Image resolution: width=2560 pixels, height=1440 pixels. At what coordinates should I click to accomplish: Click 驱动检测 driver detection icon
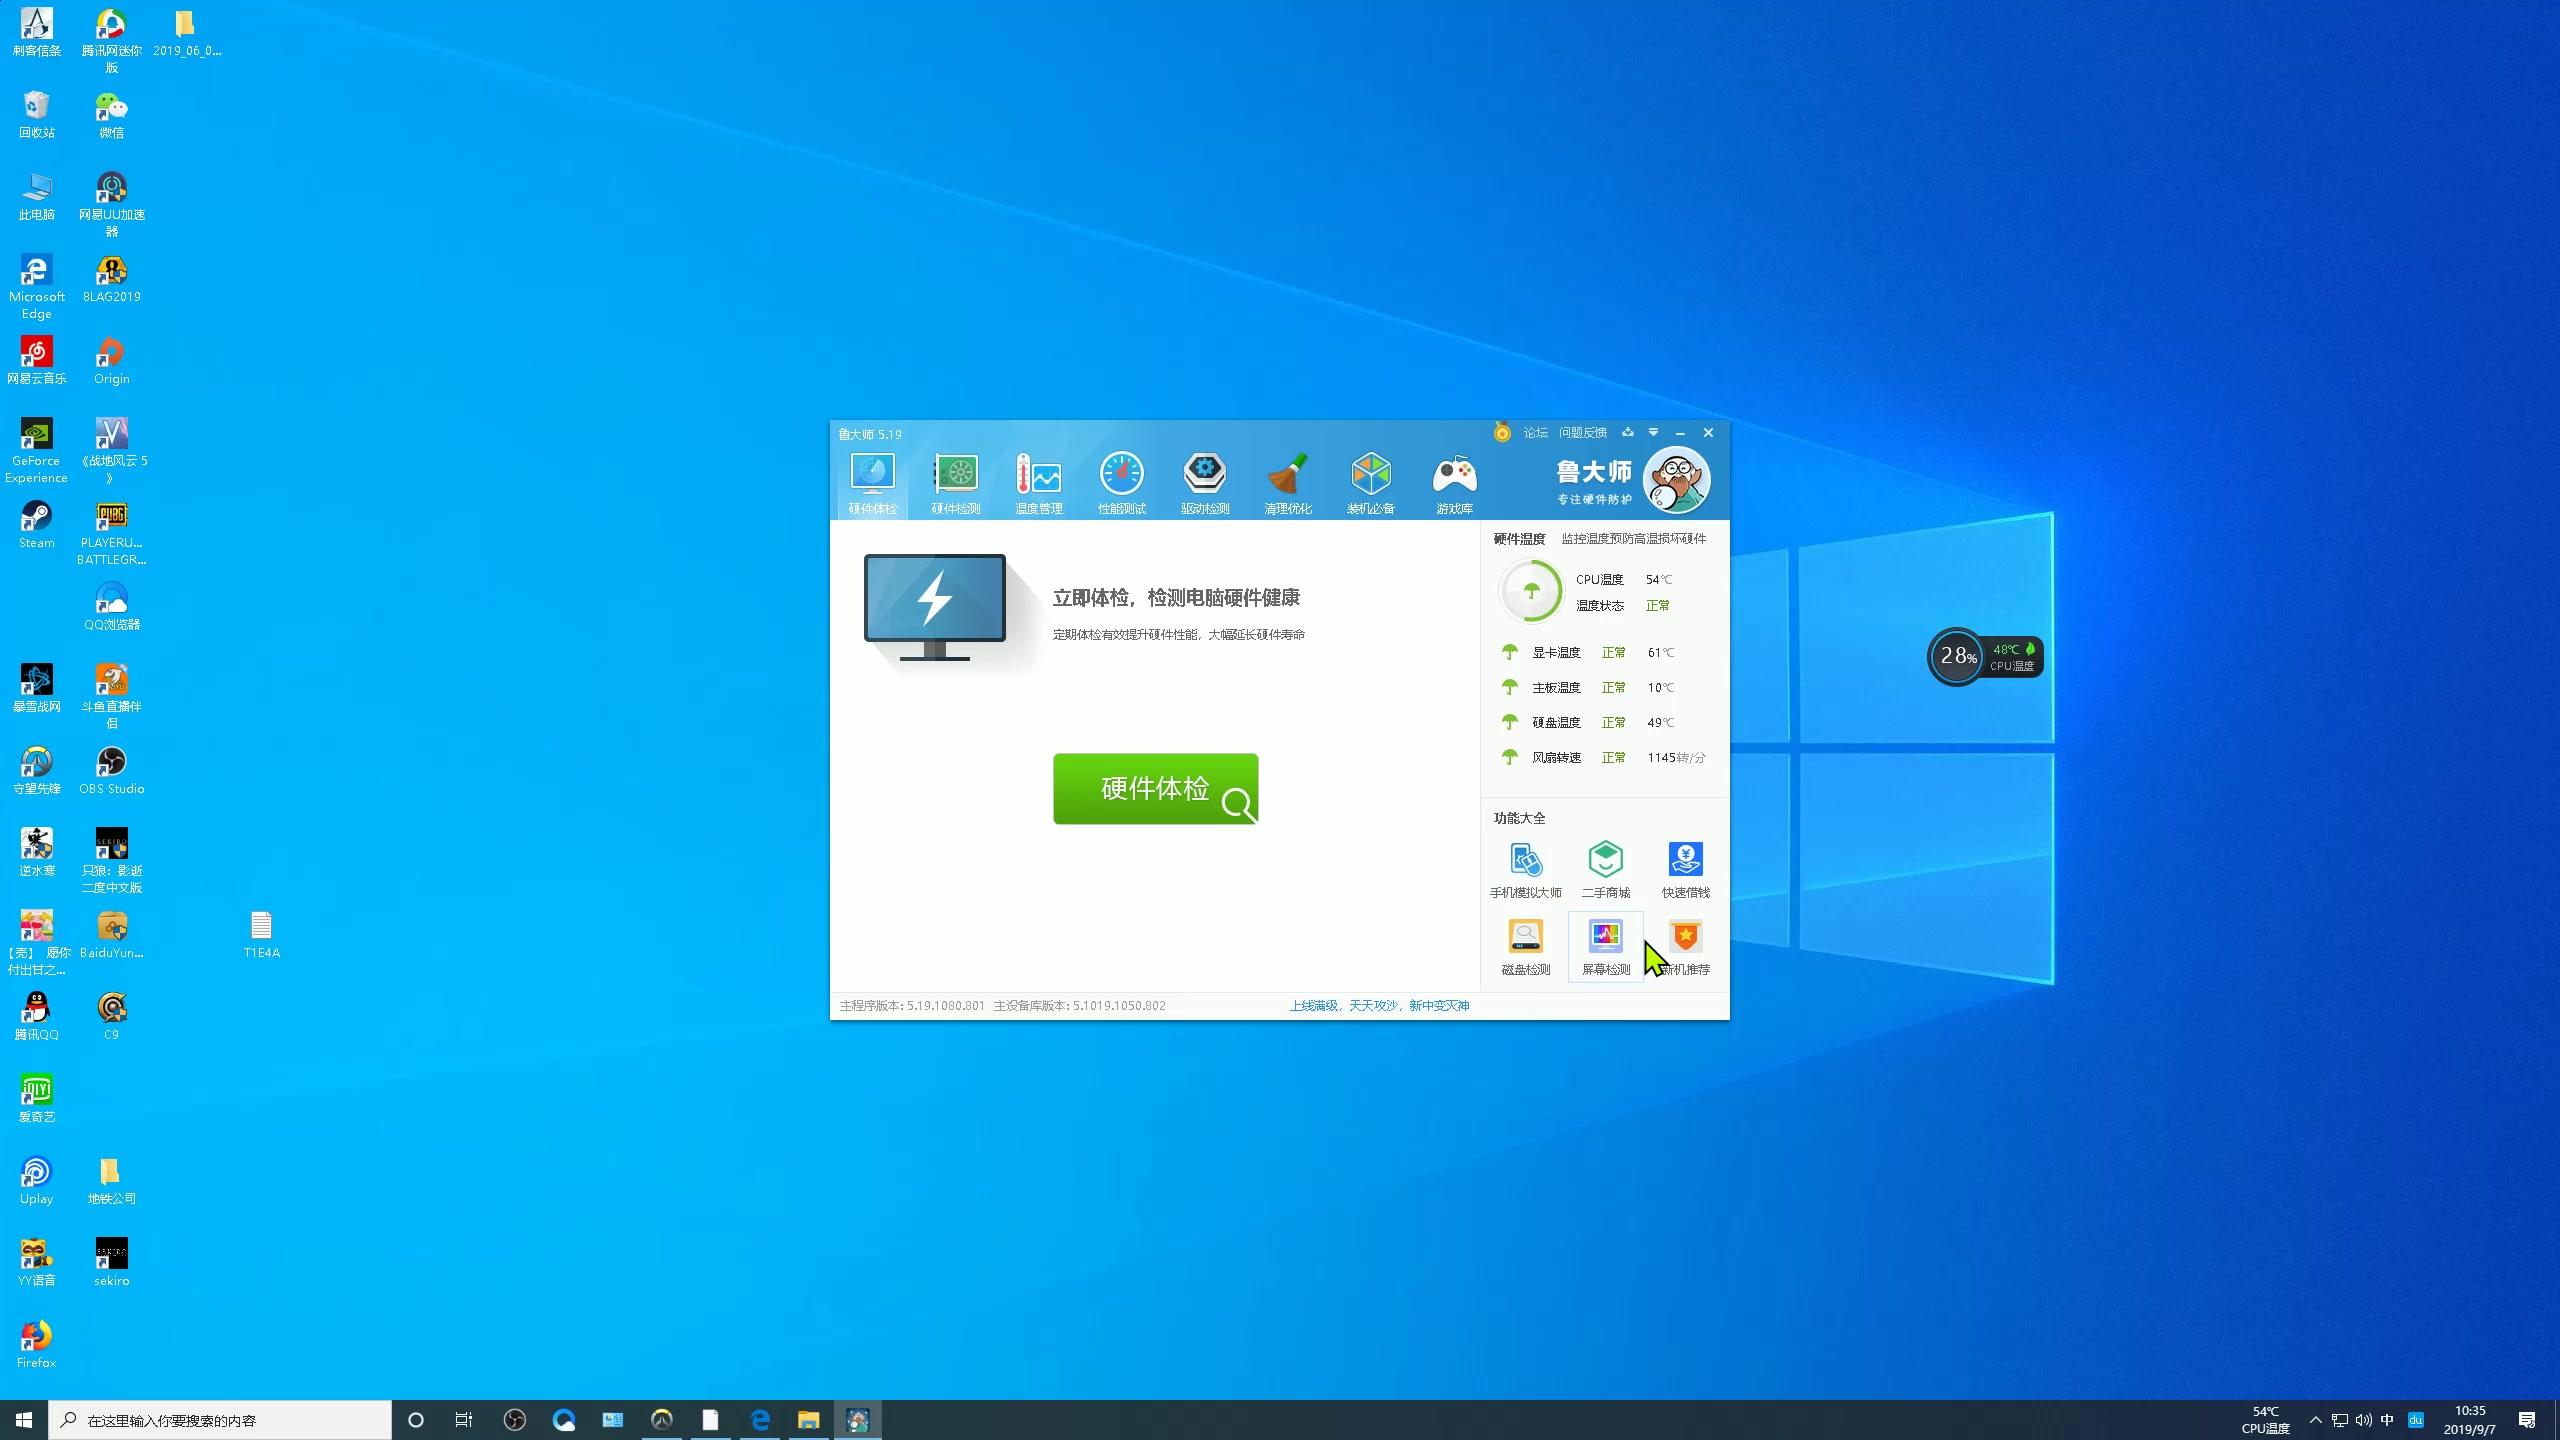pos(1204,484)
